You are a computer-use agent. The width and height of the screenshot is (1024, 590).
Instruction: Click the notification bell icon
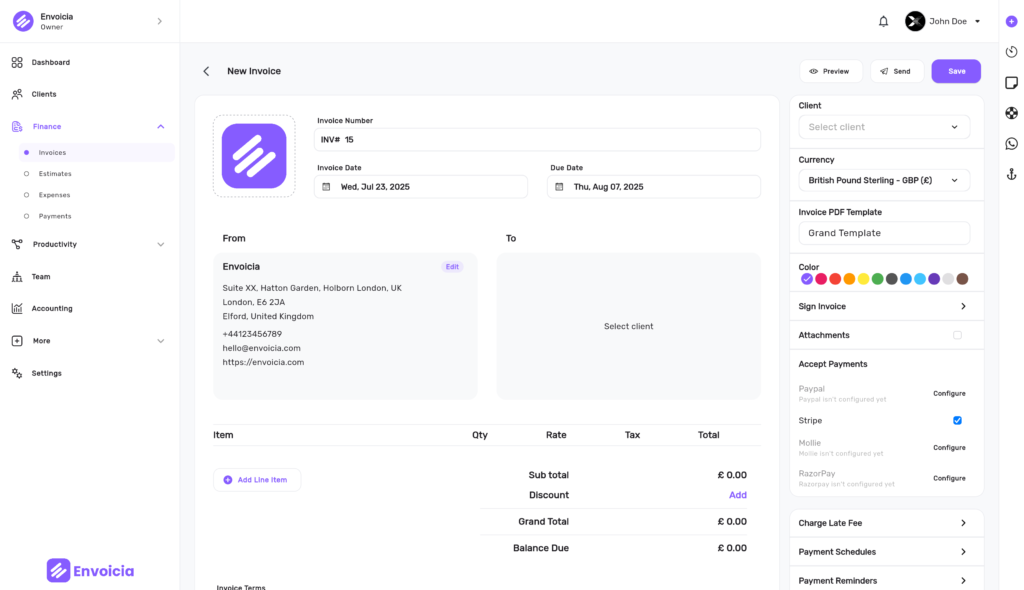883,22
